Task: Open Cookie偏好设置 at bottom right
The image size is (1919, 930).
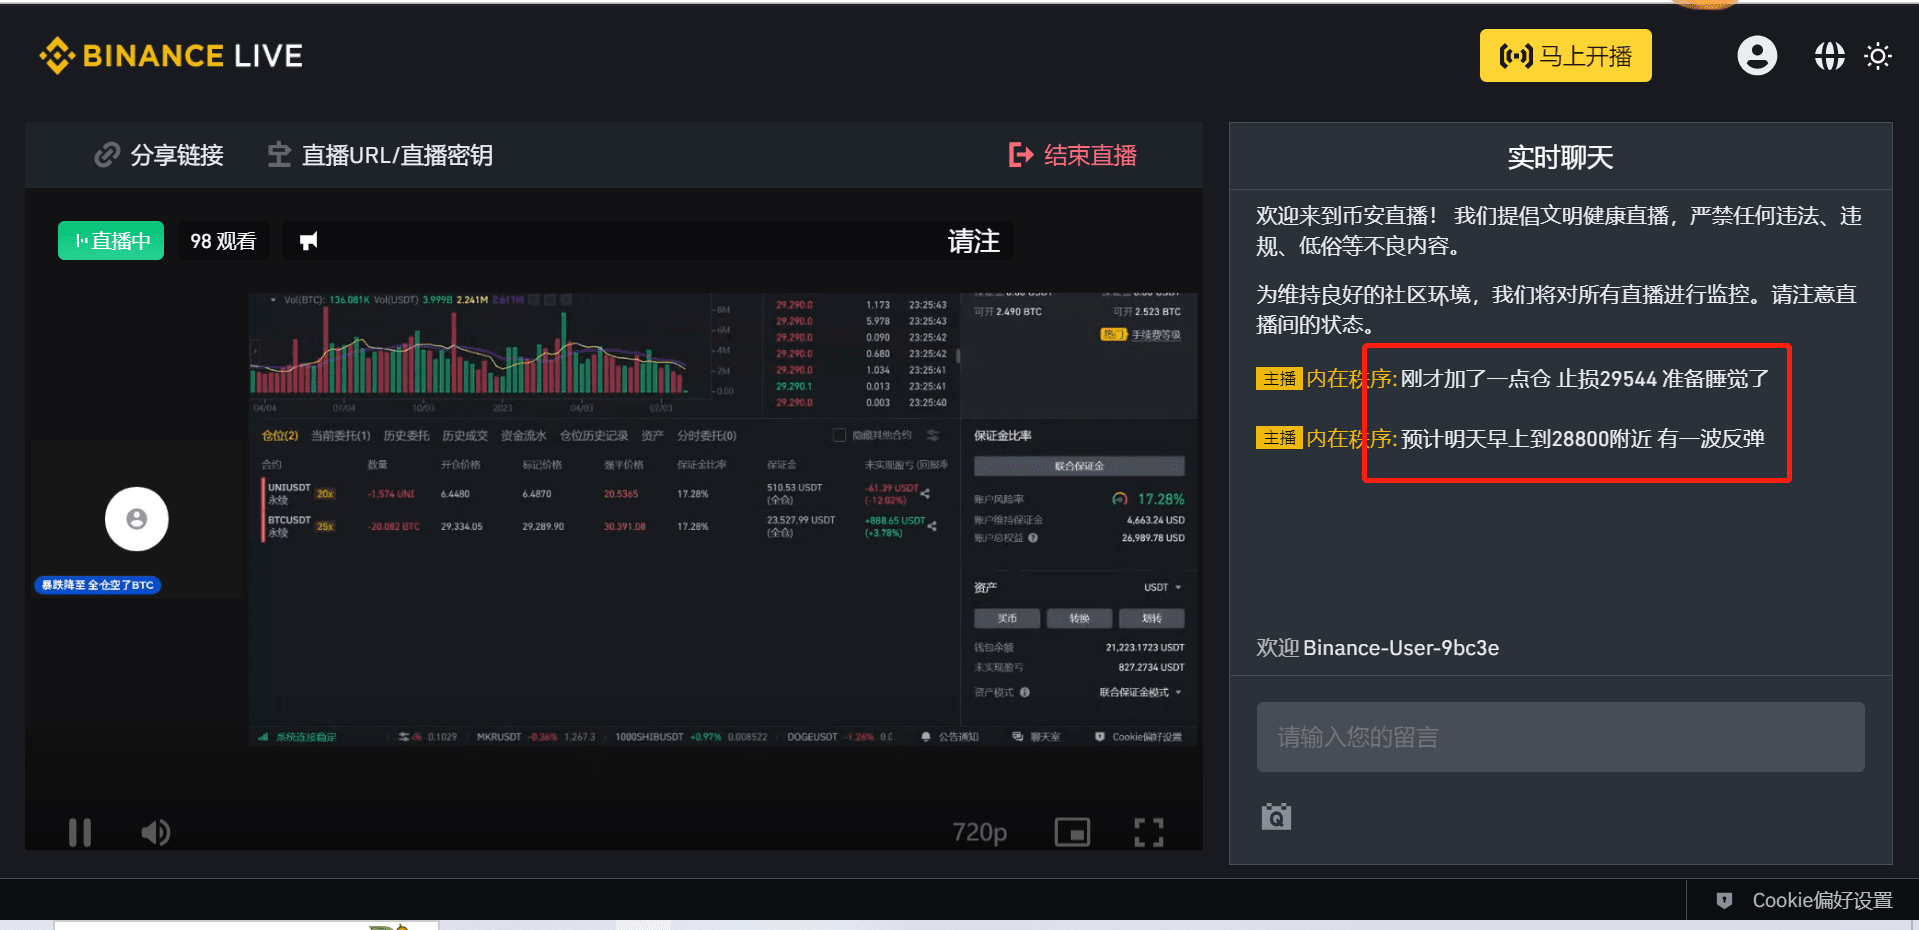Action: click(x=1820, y=900)
